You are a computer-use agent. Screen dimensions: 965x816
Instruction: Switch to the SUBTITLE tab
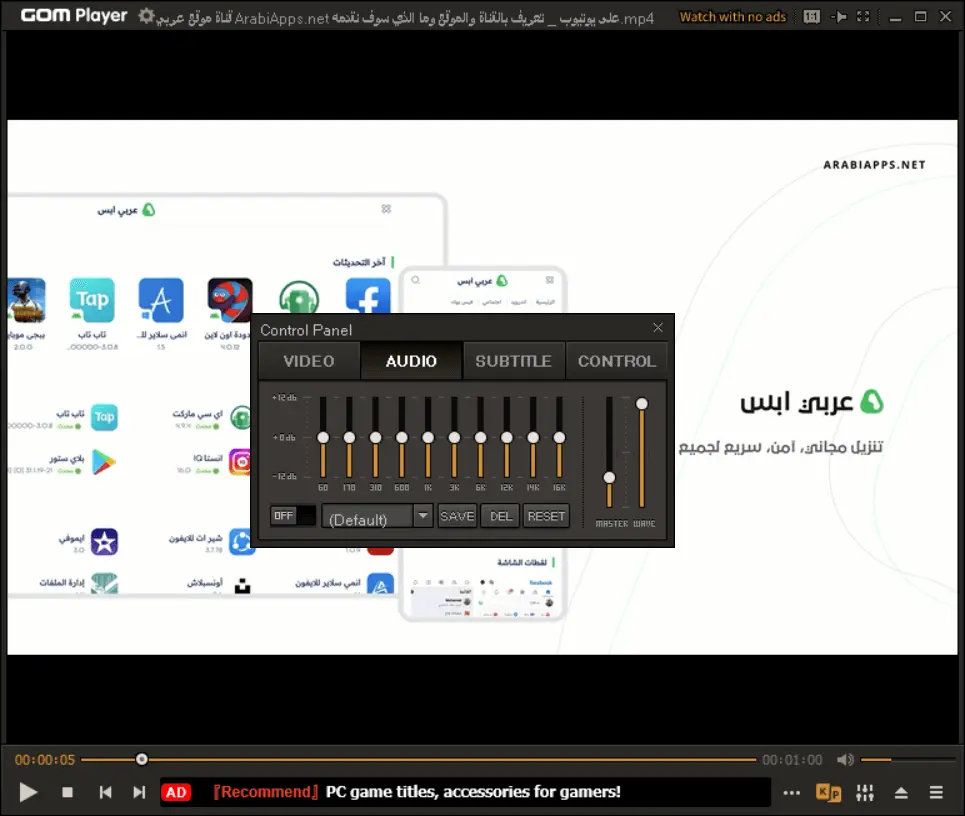[x=513, y=361]
